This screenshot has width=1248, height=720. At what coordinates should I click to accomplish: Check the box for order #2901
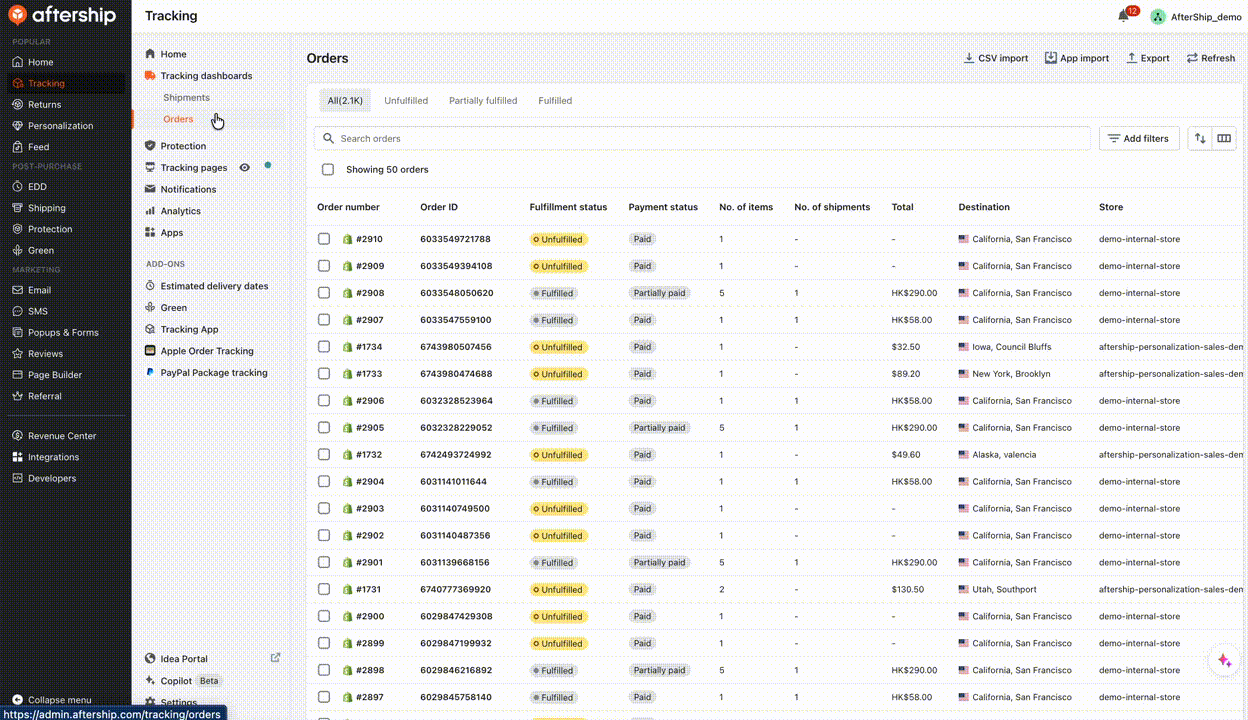pyautogui.click(x=324, y=562)
